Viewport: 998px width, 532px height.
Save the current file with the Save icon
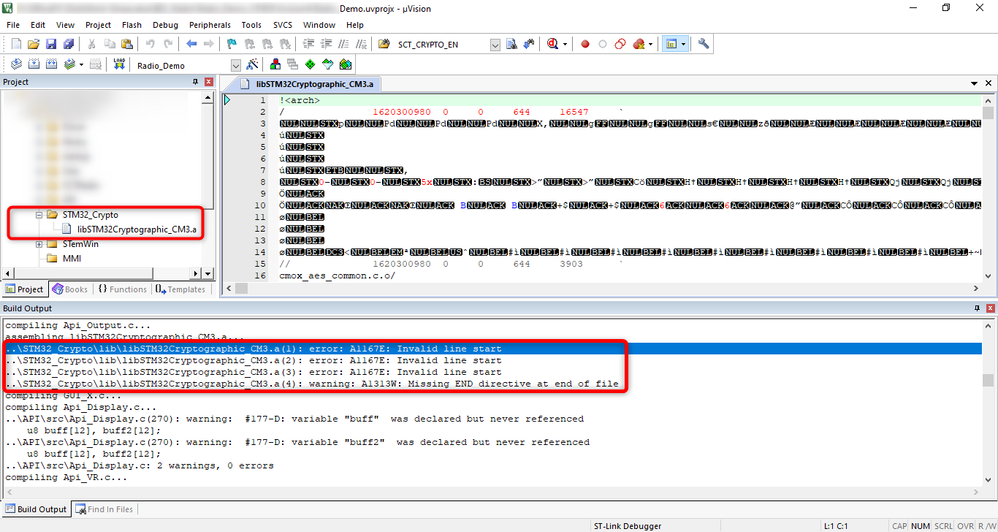click(50, 45)
